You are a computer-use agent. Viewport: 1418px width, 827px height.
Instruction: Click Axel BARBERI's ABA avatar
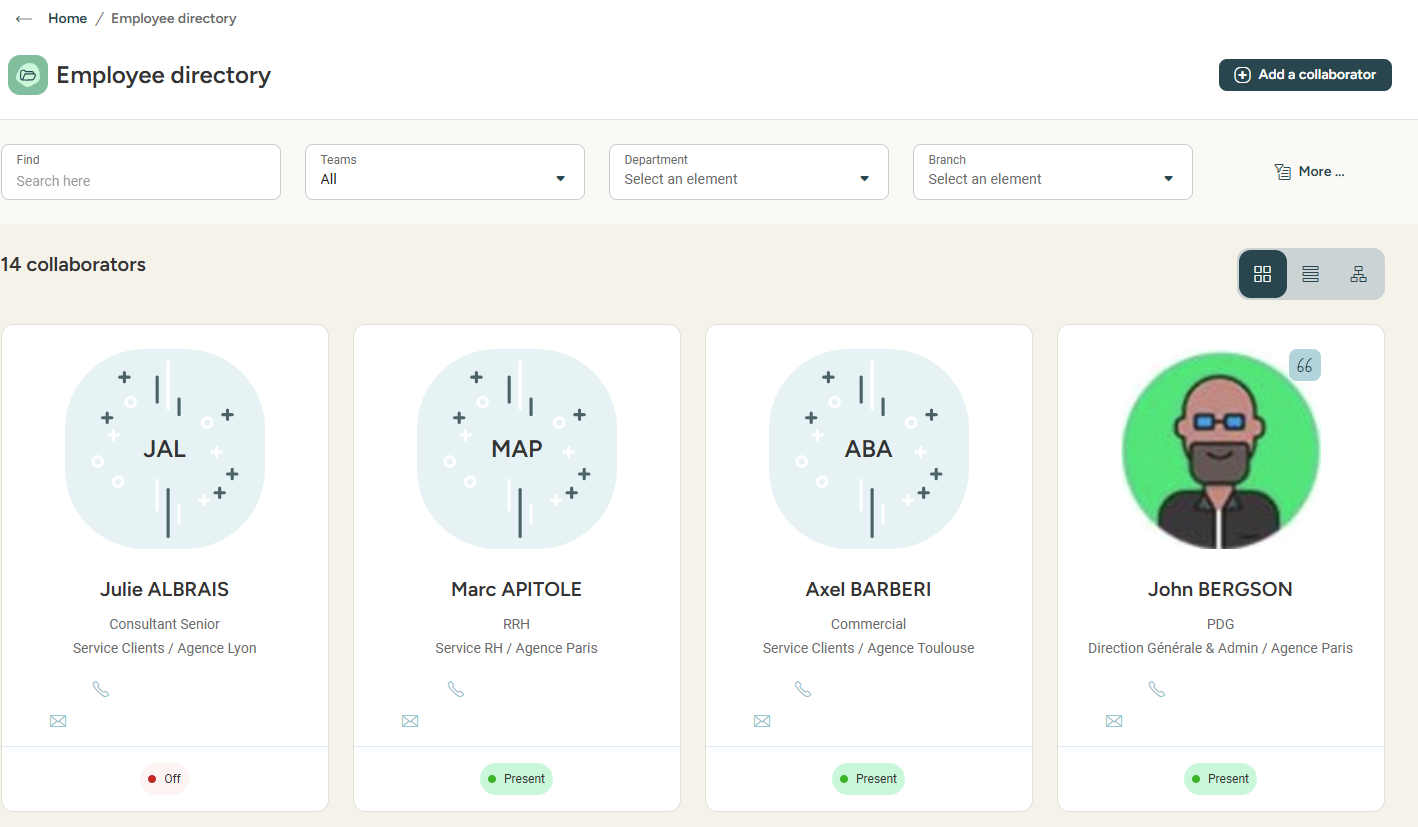869,449
